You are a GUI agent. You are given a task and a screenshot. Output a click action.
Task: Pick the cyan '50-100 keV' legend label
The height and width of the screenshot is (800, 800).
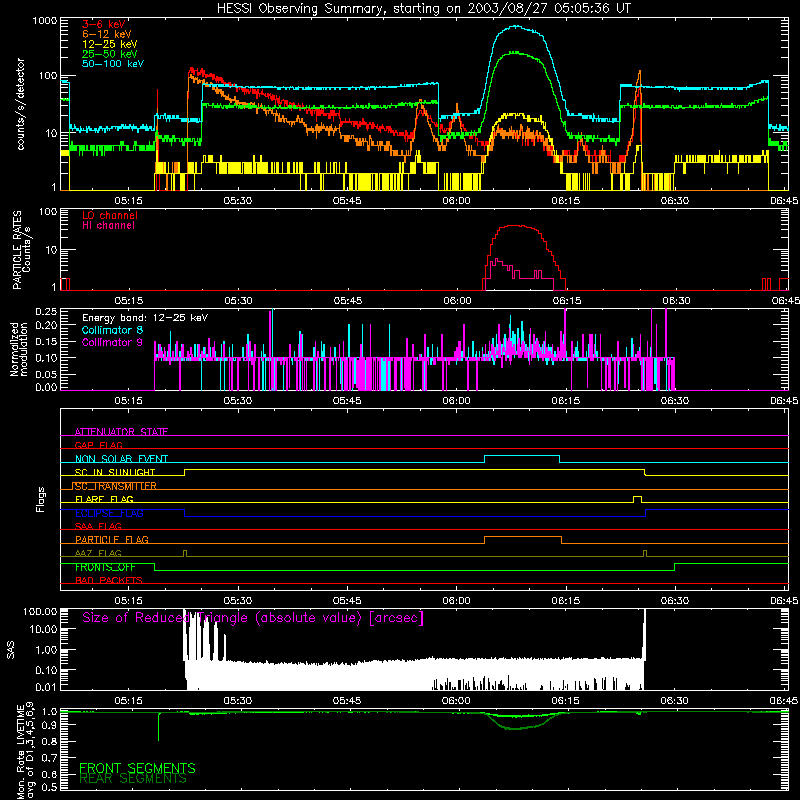[113, 64]
